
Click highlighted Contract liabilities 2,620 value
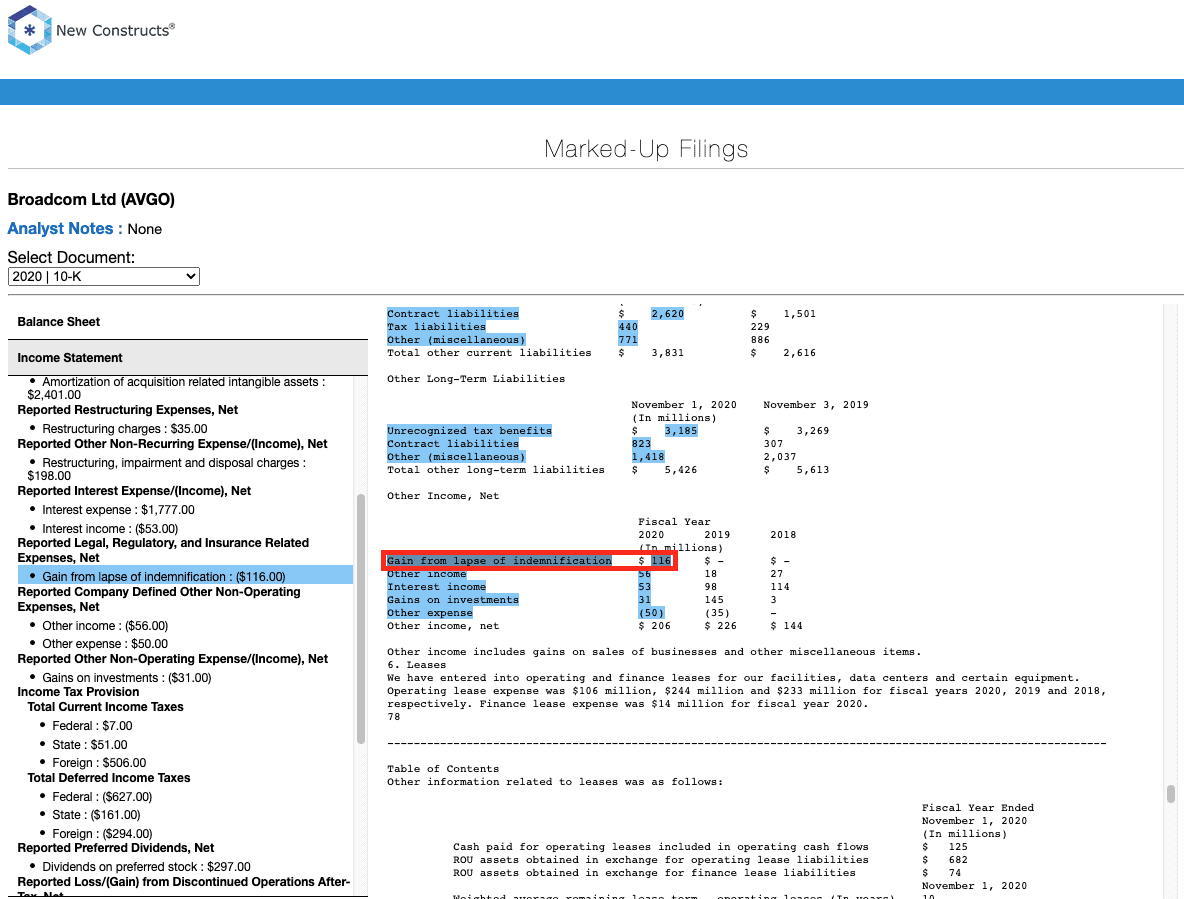668,314
